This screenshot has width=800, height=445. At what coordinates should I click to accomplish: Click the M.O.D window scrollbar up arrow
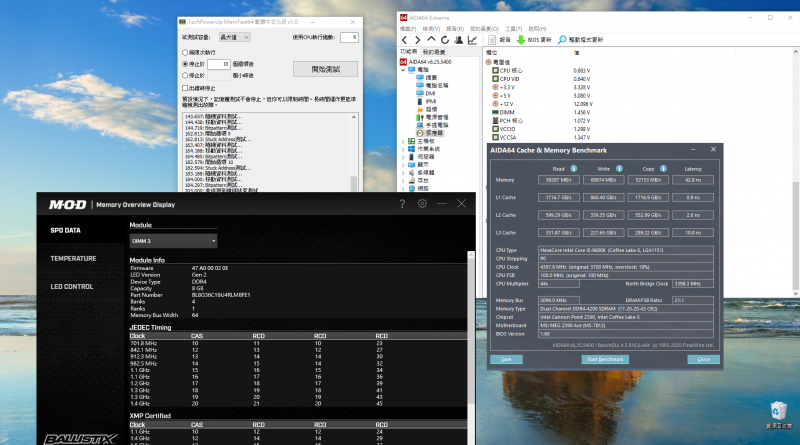click(471, 255)
